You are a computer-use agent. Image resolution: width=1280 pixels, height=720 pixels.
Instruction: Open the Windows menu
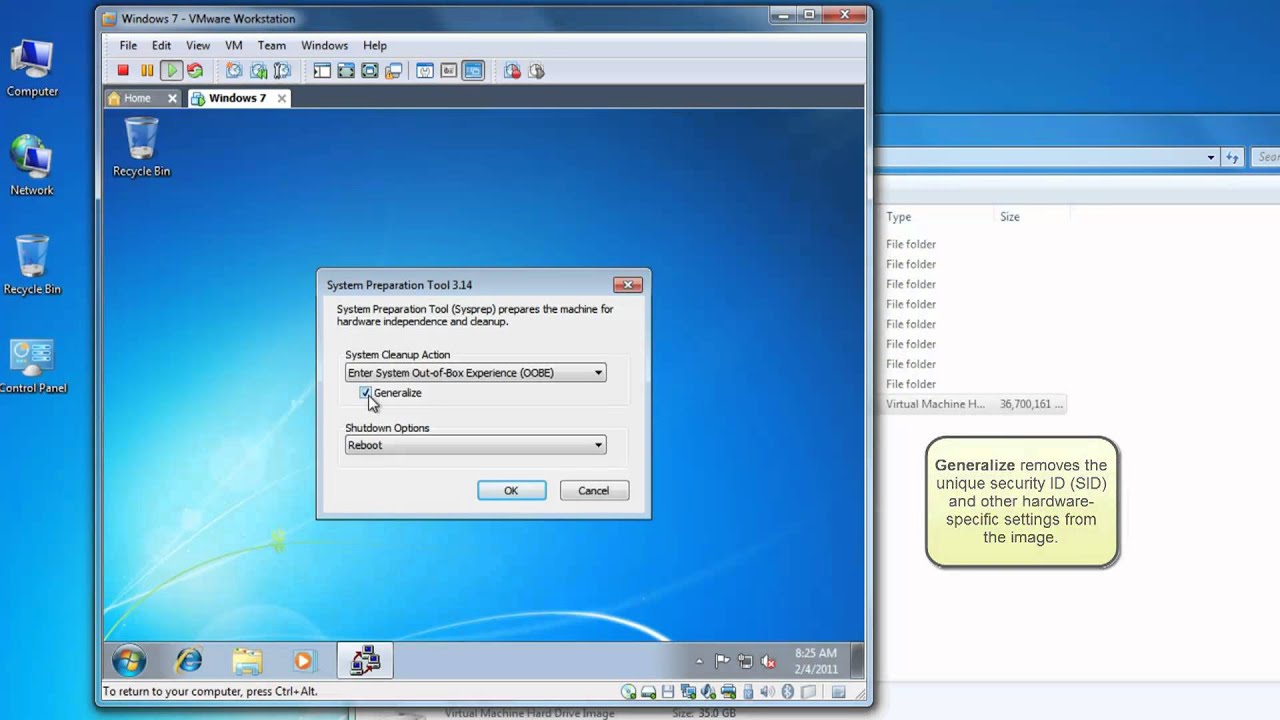[x=324, y=45]
